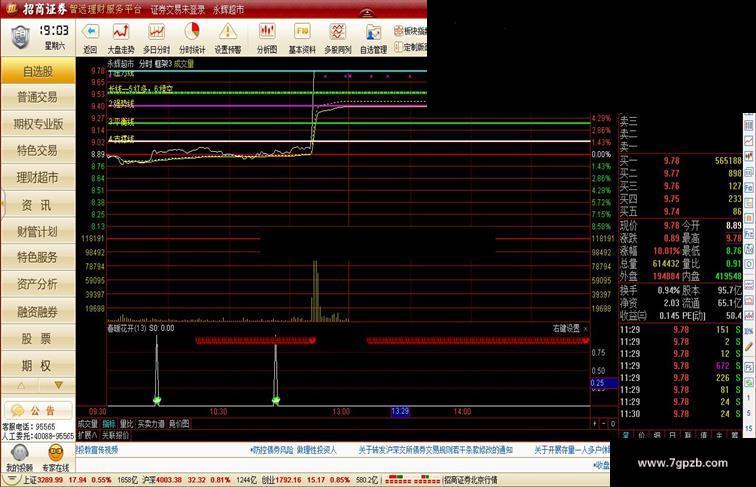Switch to 量比 tab
Image resolution: width=756 pixels, height=487 pixels.
pyautogui.click(x=126, y=424)
